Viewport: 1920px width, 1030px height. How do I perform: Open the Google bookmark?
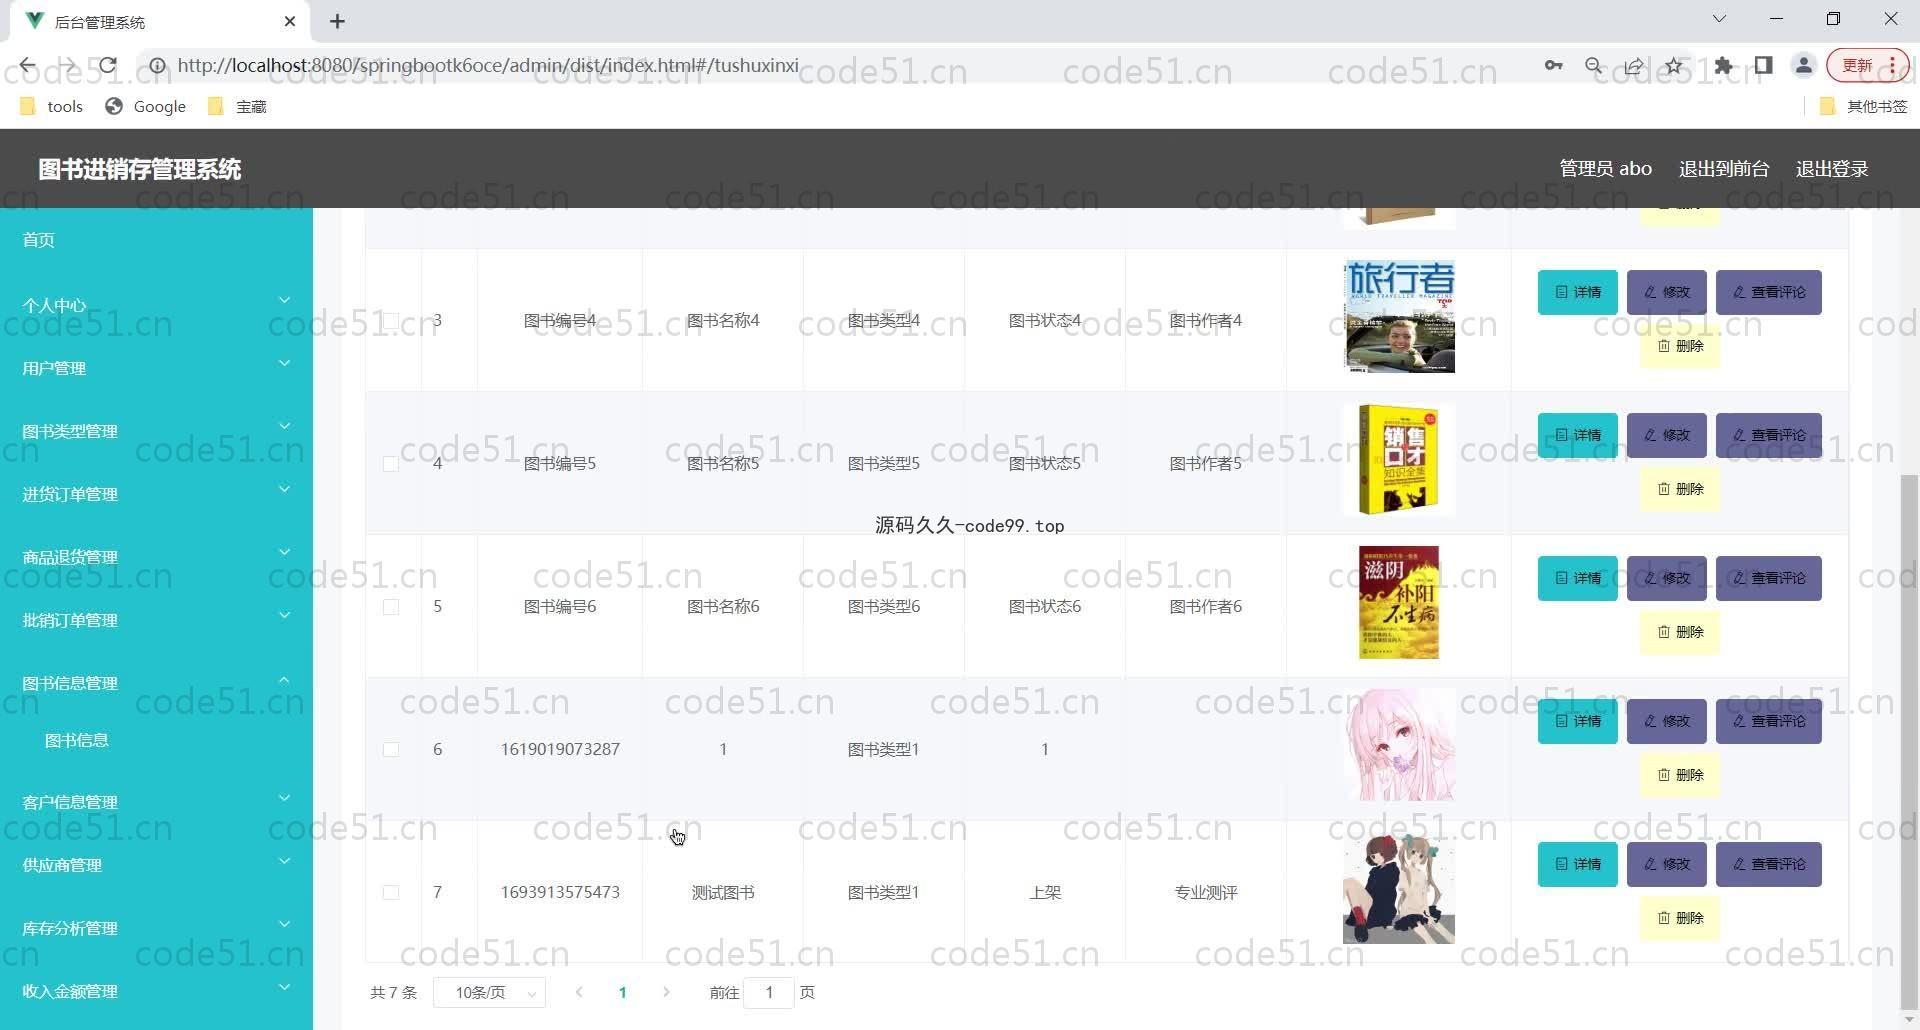[x=146, y=106]
